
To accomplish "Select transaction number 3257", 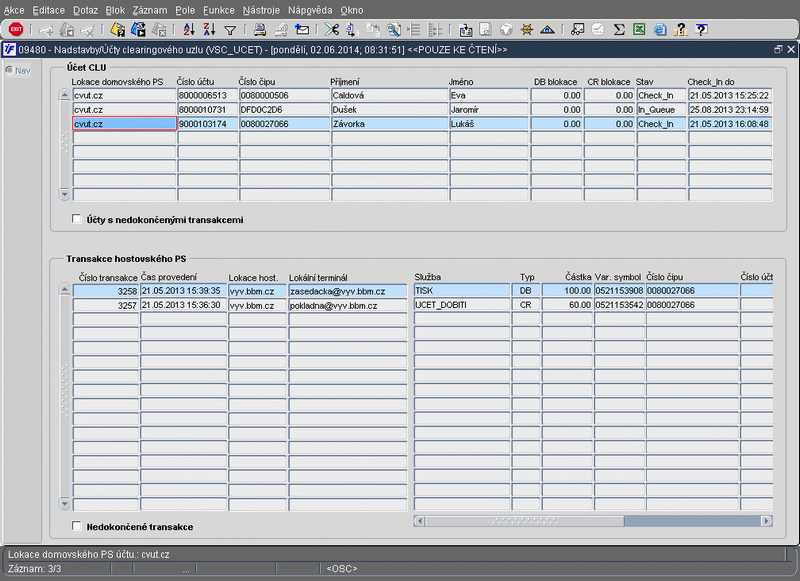I will [106, 305].
